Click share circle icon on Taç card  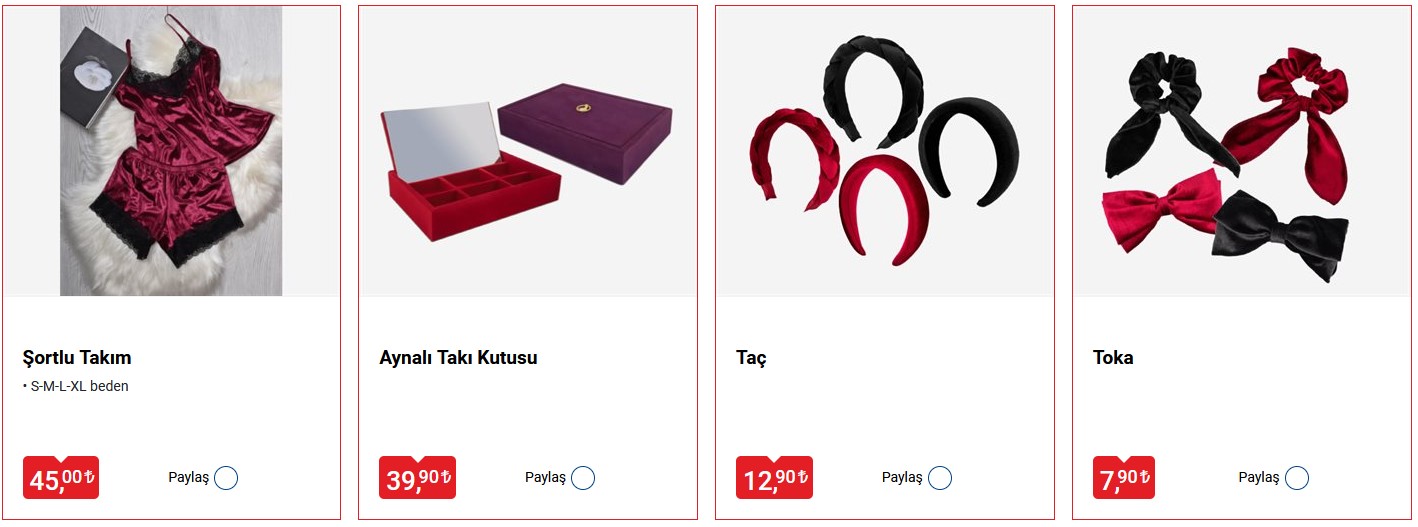[940, 478]
